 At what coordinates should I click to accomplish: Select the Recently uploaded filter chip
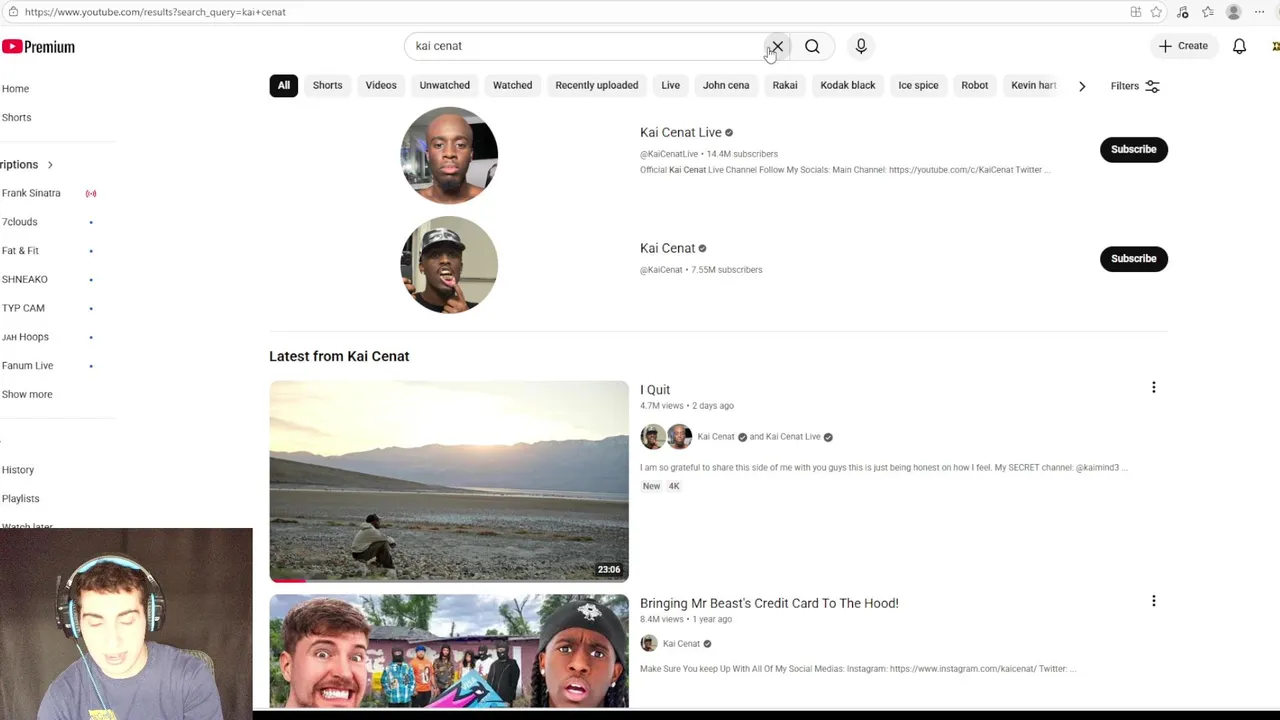(597, 85)
